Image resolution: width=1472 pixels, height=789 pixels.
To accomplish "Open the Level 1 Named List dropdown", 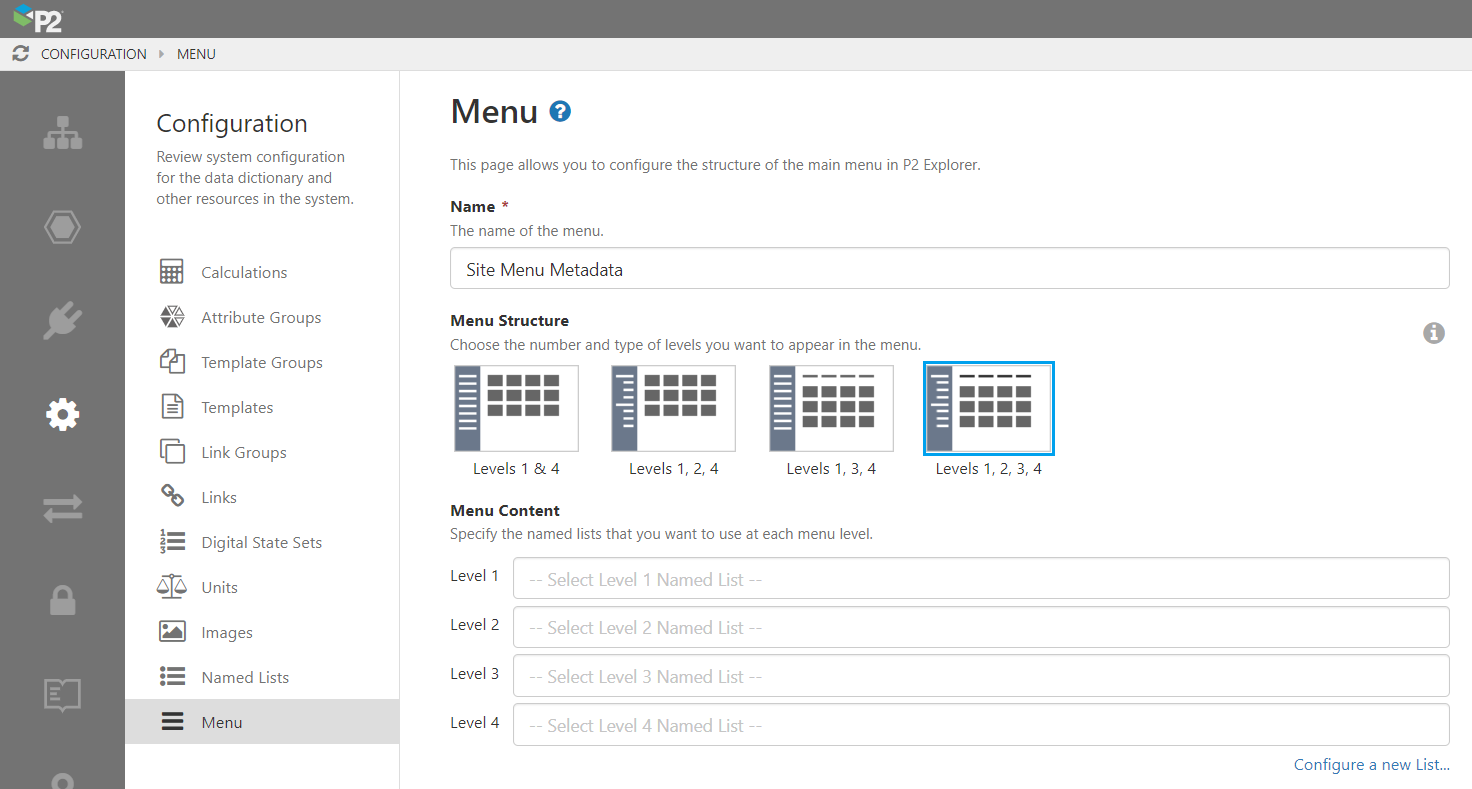I will (980, 579).
